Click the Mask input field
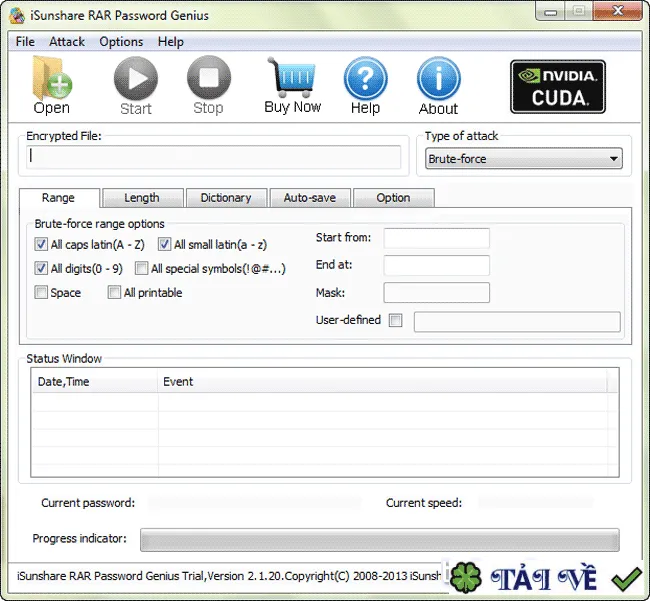Viewport: 650px width, 601px height. tap(437, 293)
